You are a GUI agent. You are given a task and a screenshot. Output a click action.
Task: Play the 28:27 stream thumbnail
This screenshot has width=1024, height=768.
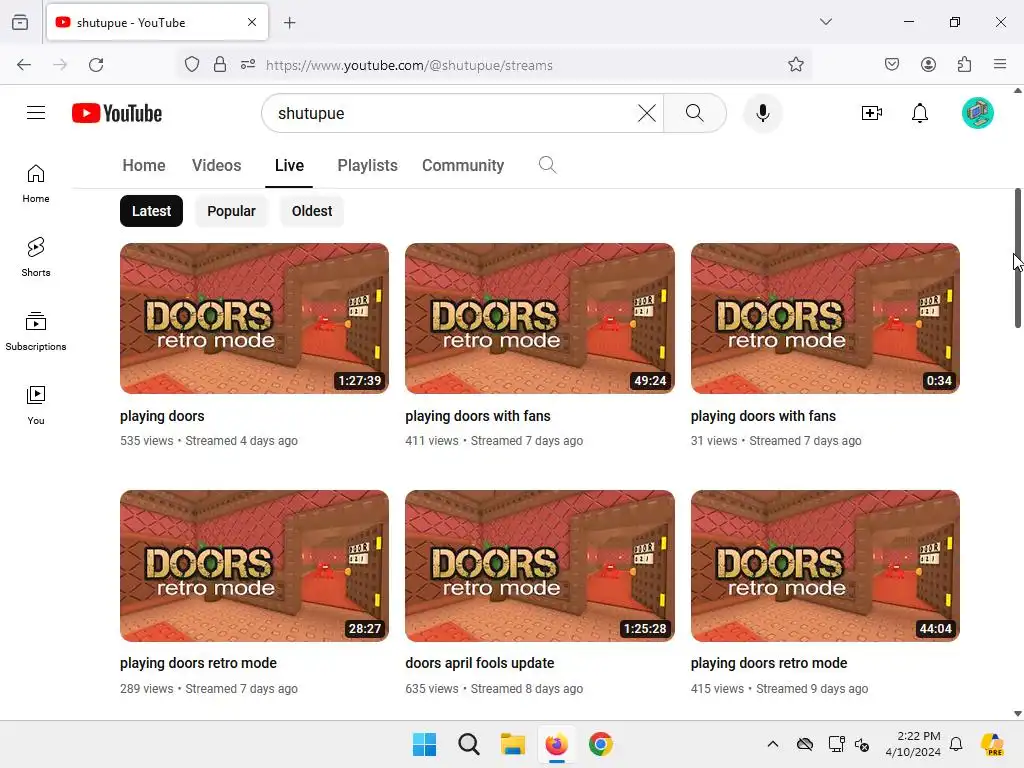click(254, 566)
